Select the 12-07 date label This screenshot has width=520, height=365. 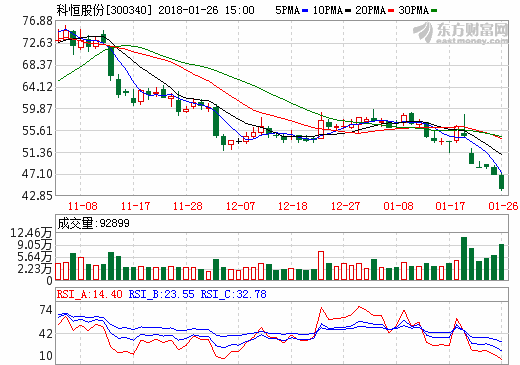[x=240, y=206]
